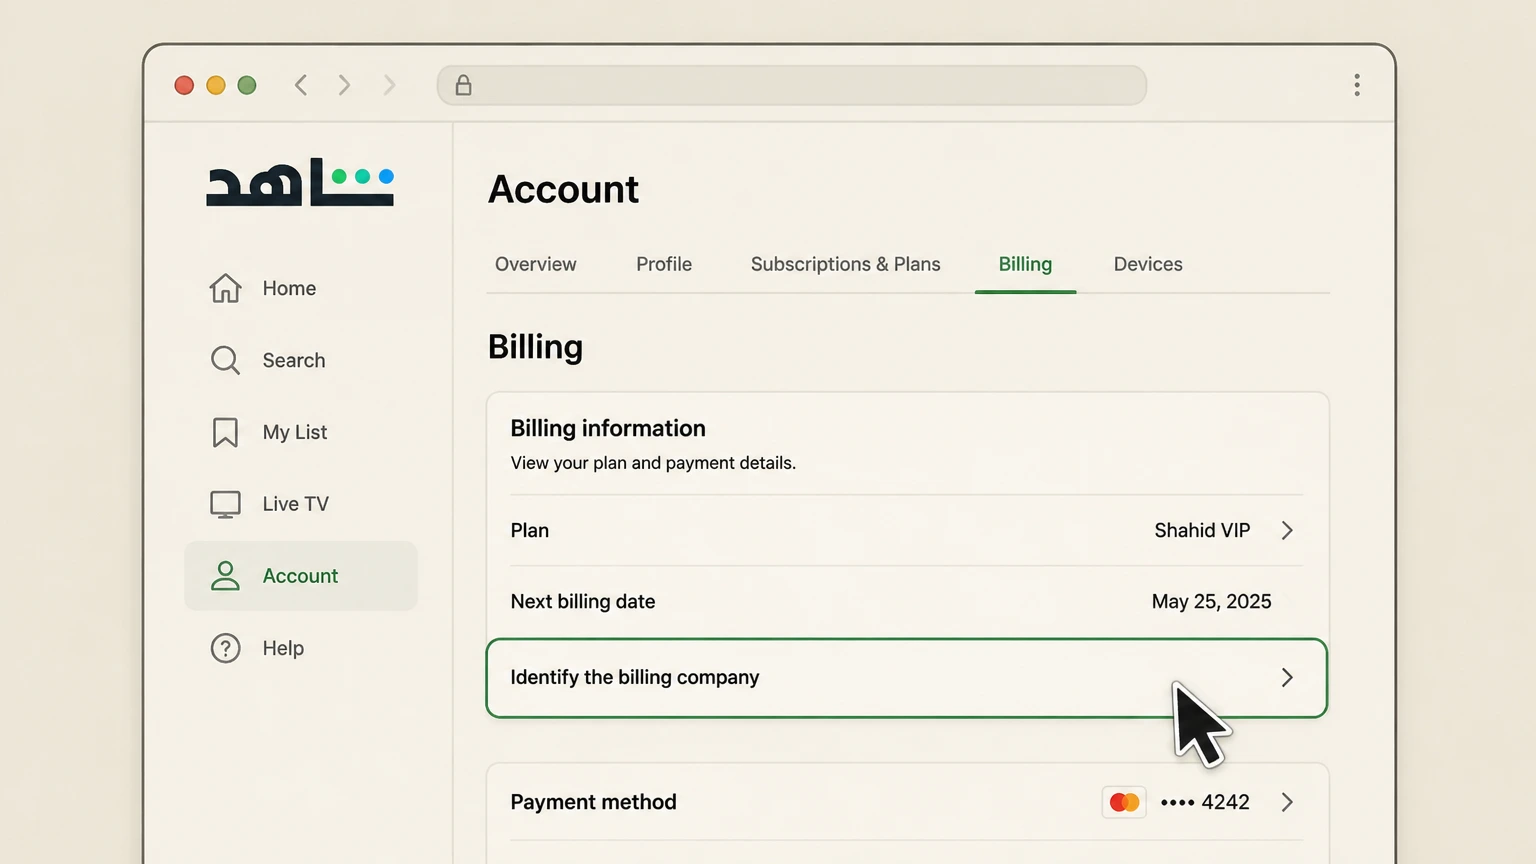Select the Billing tab
Image resolution: width=1536 pixels, height=864 pixels.
[1025, 264]
